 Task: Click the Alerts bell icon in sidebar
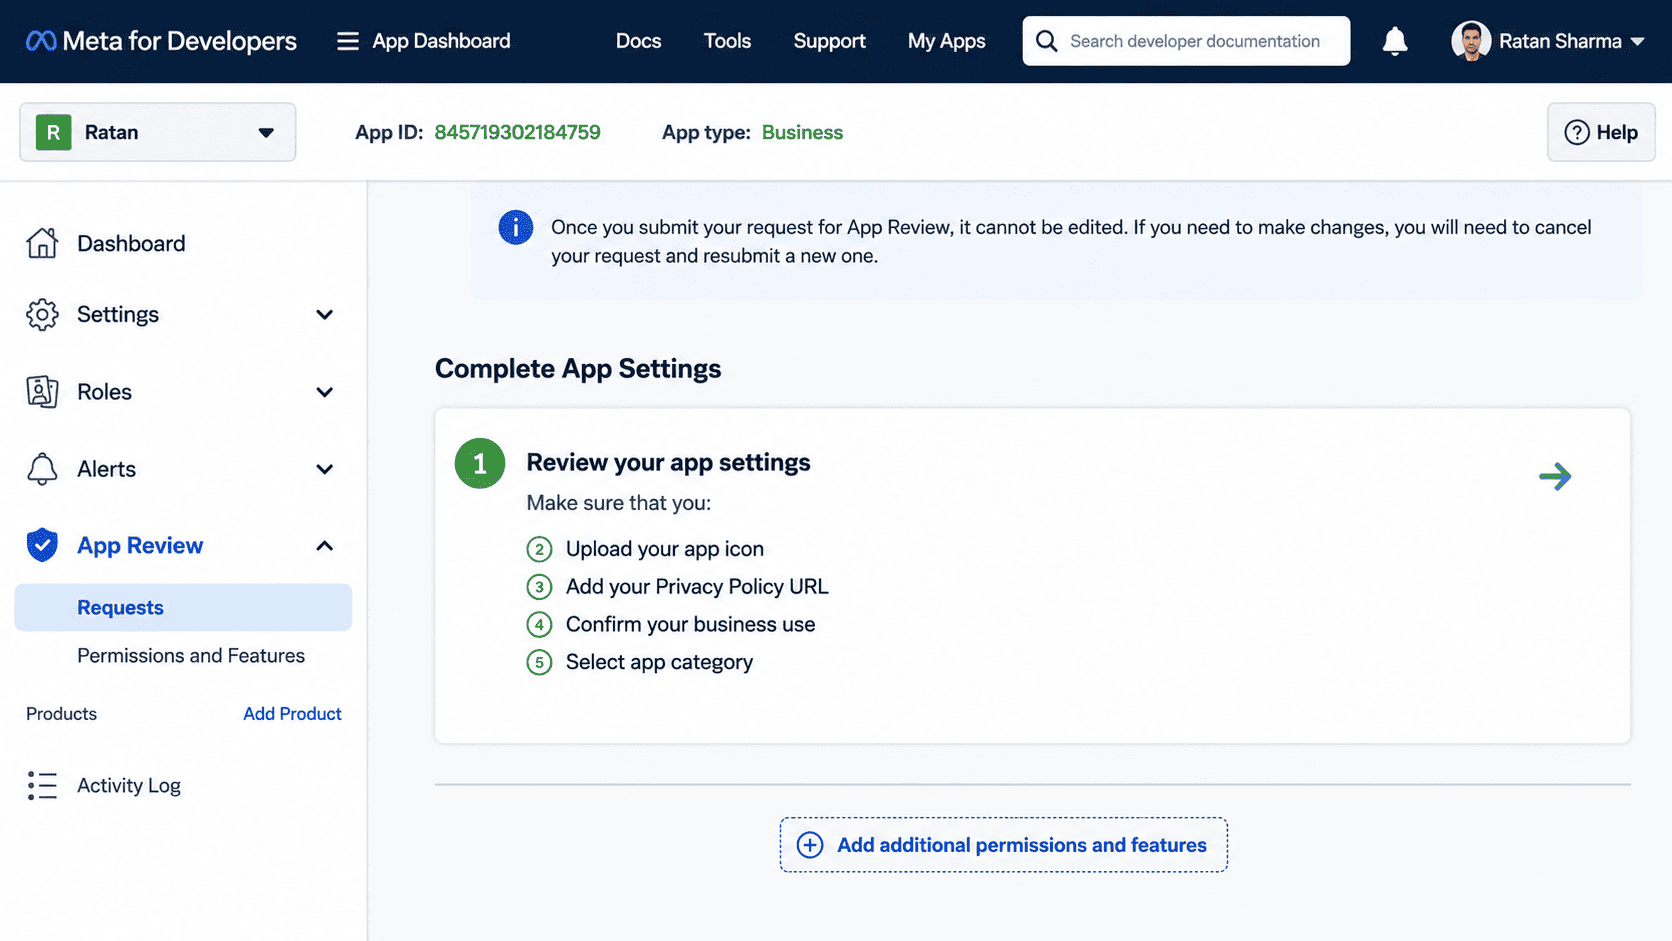pyautogui.click(x=42, y=469)
